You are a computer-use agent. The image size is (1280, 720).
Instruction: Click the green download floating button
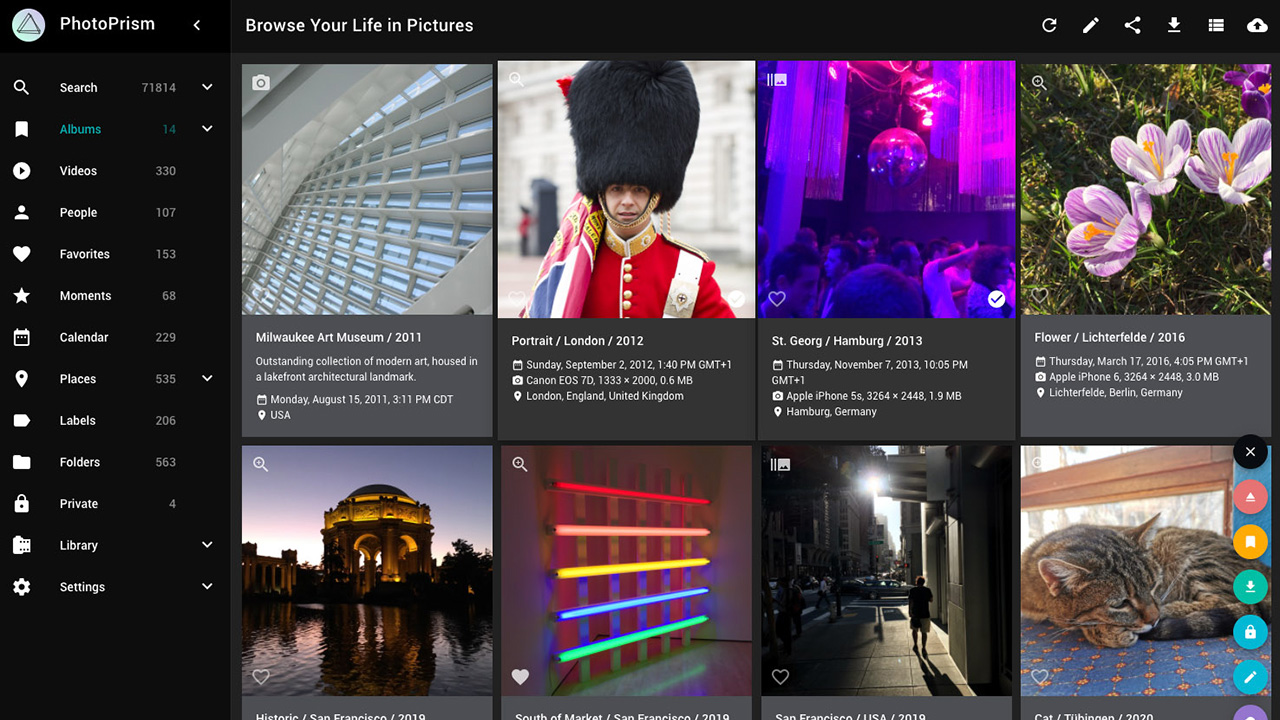tap(1250, 586)
